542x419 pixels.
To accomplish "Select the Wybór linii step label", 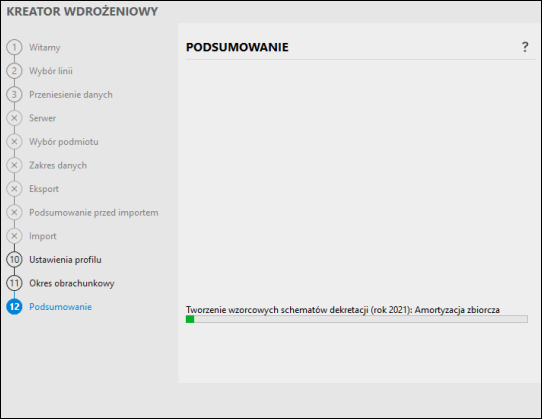I will 51,71.
